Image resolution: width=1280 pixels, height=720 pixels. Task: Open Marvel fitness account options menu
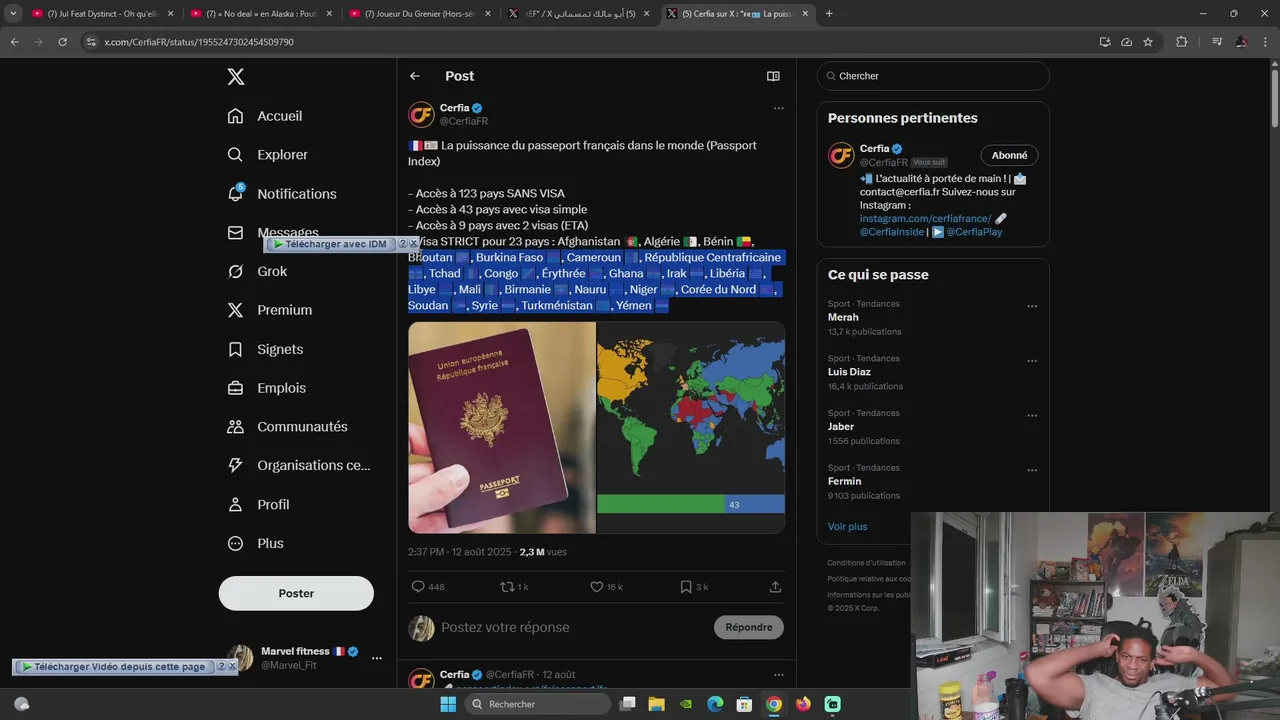point(377,658)
